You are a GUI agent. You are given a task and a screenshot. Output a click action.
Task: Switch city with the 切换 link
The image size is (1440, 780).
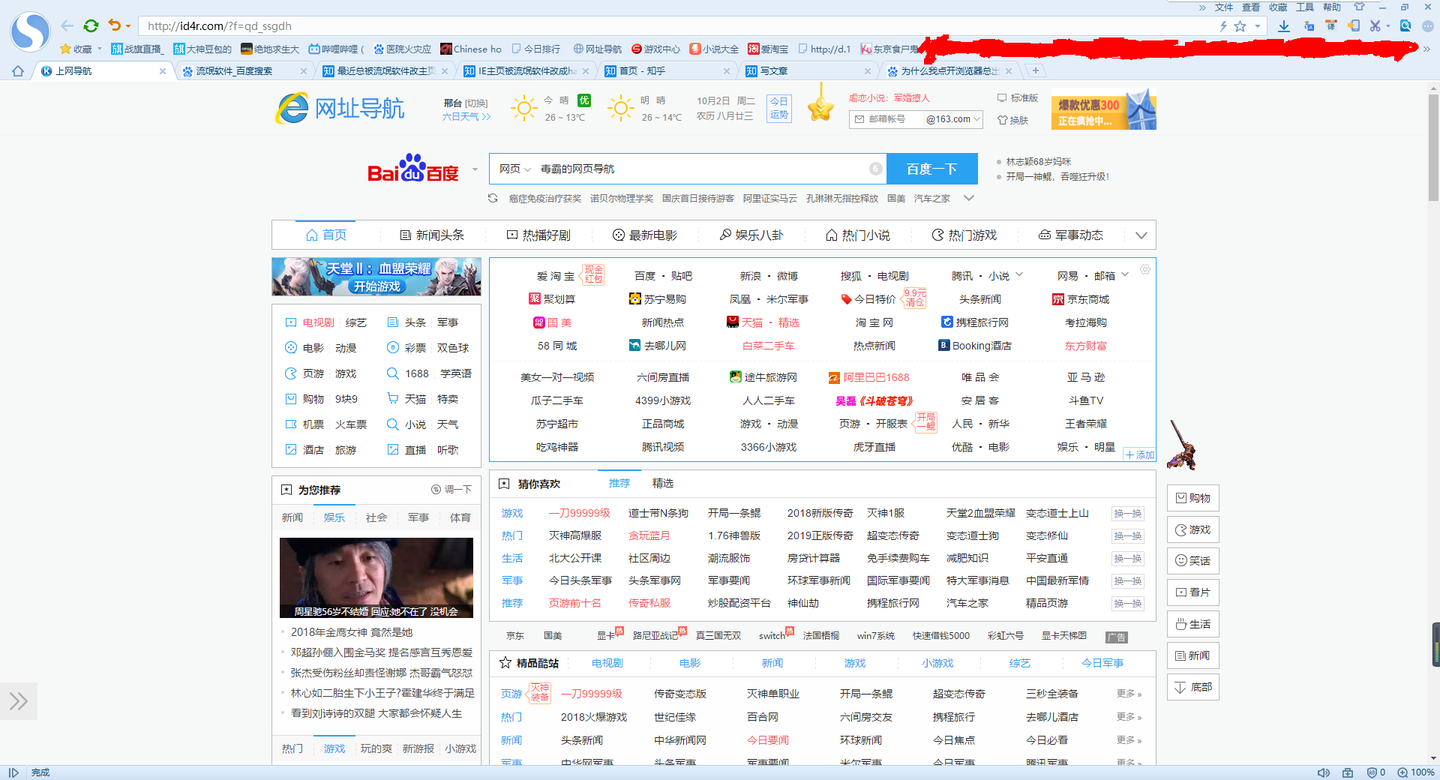pos(477,103)
